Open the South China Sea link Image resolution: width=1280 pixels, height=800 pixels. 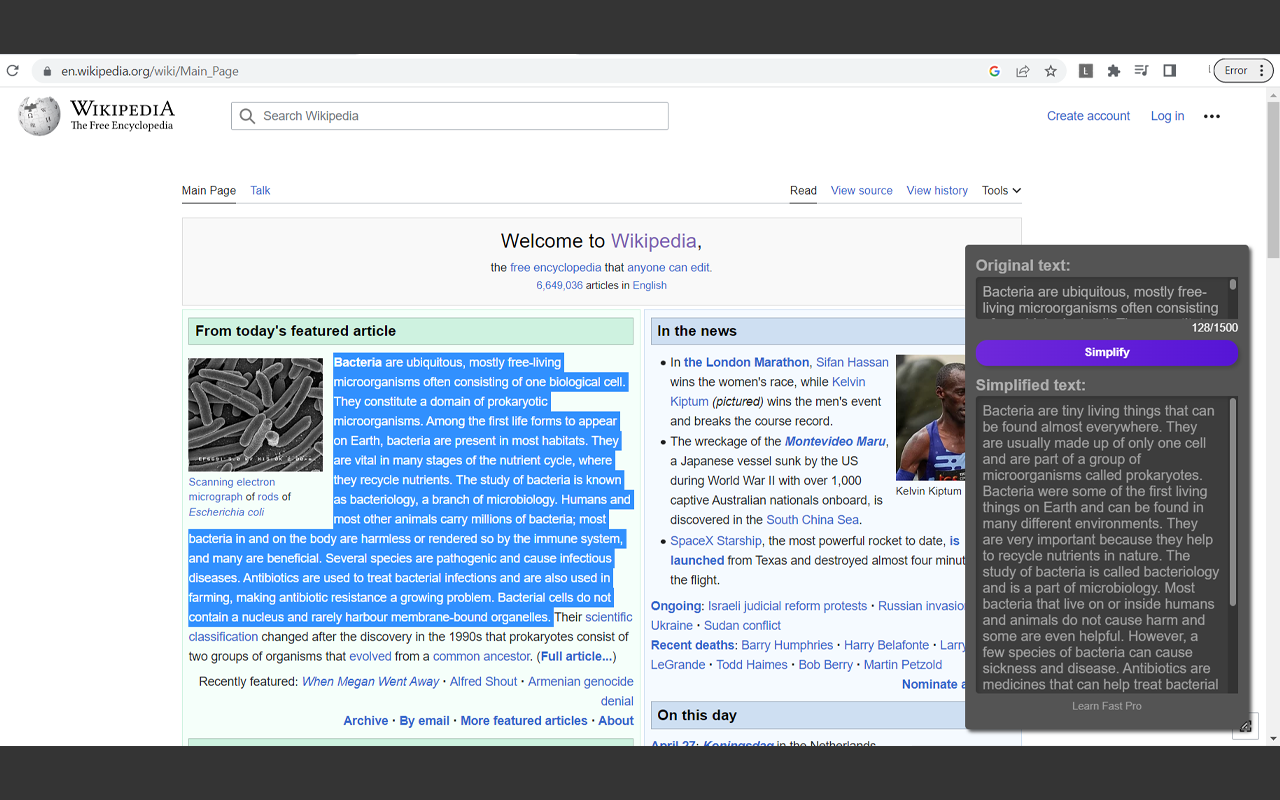[812, 519]
